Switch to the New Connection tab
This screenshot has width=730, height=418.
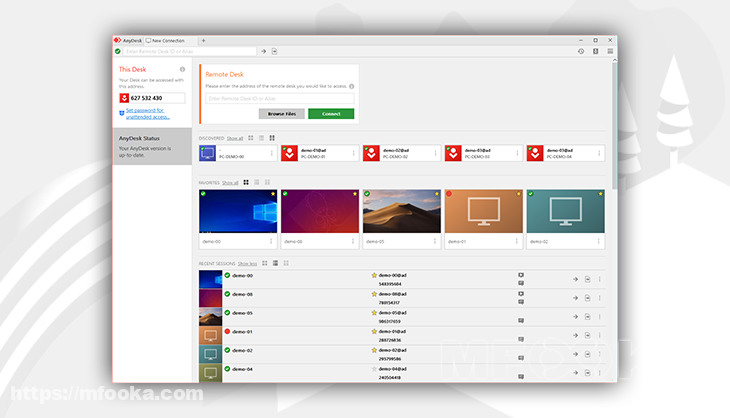169,40
